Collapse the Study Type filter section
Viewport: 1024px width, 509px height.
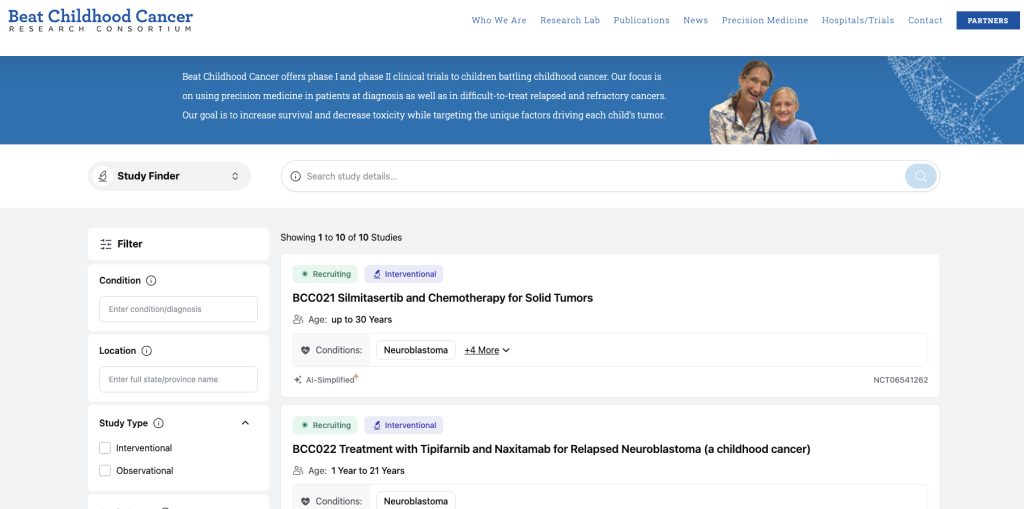(246, 423)
